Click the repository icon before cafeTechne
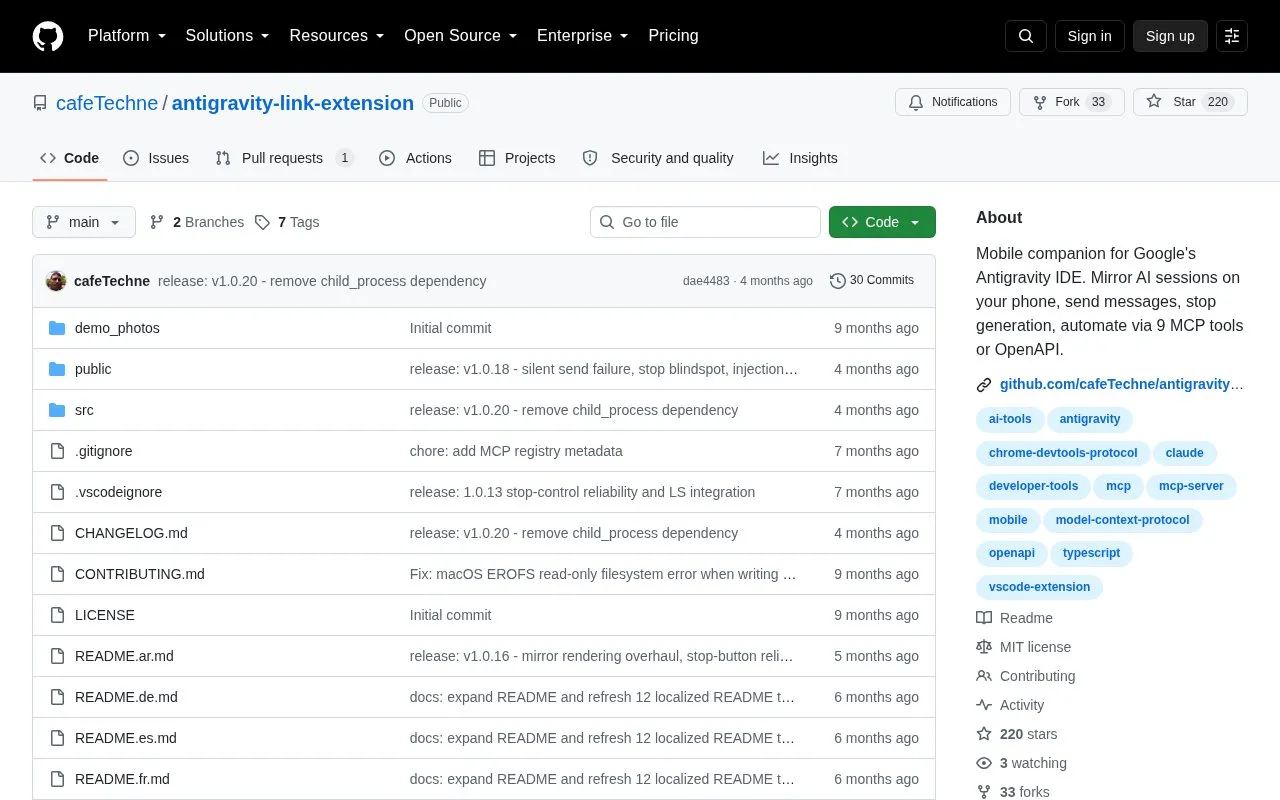This screenshot has height=800, width=1280. click(40, 103)
